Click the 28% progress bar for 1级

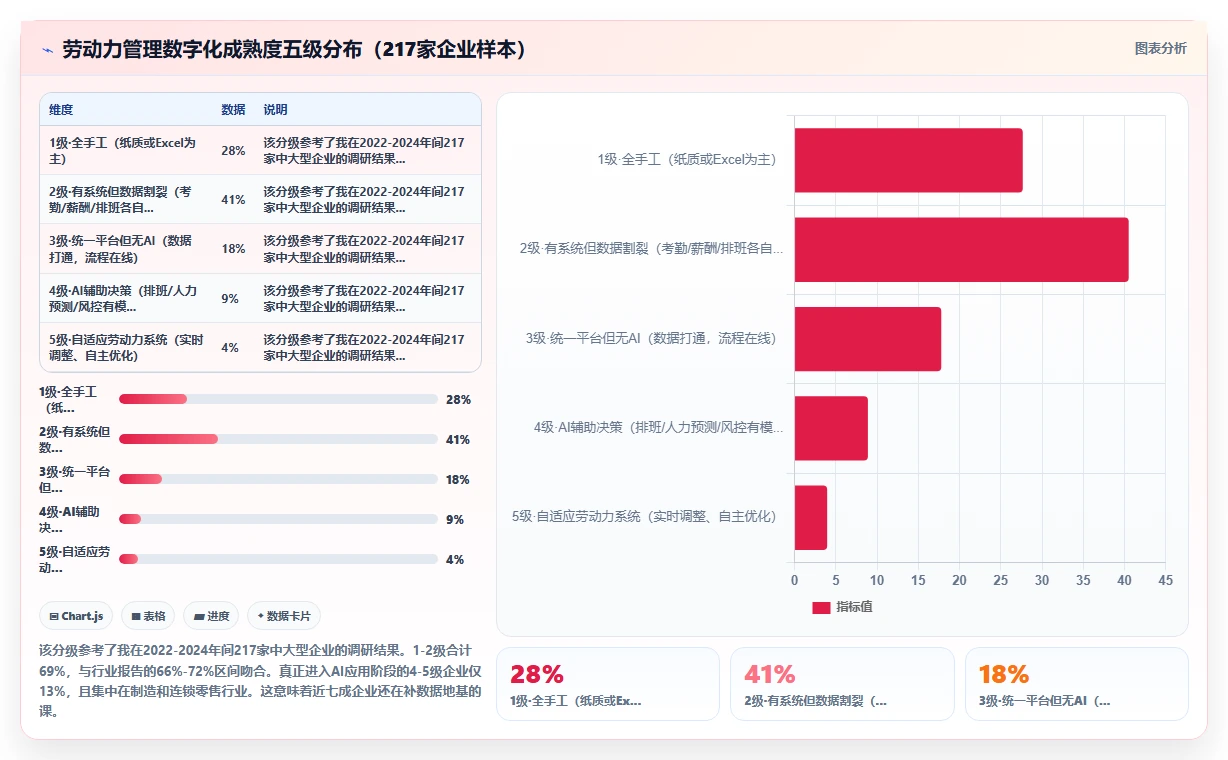(278, 399)
